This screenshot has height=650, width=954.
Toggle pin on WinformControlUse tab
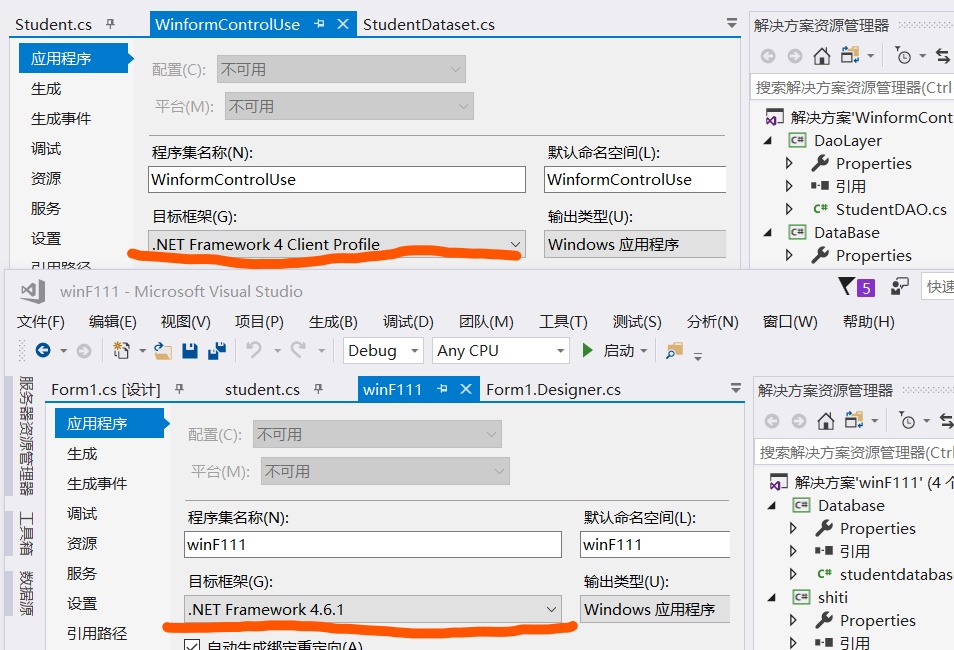click(x=319, y=24)
